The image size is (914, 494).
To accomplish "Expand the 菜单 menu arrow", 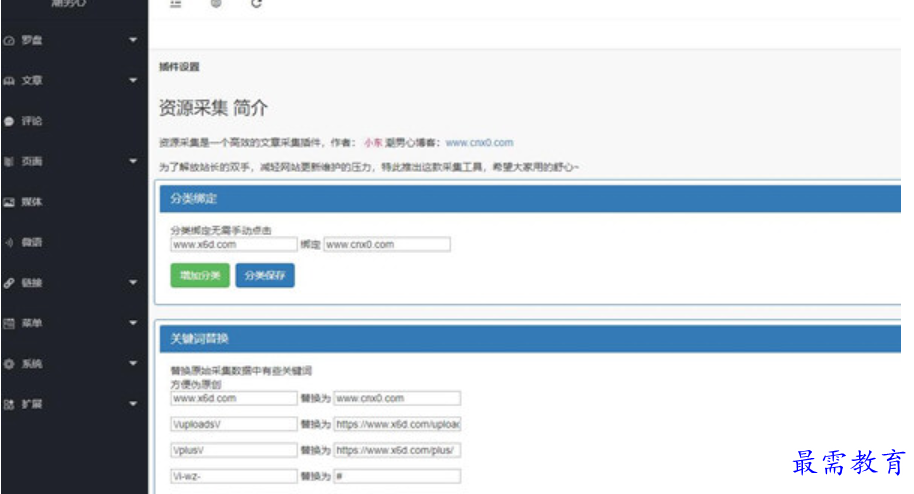I will 133,323.
